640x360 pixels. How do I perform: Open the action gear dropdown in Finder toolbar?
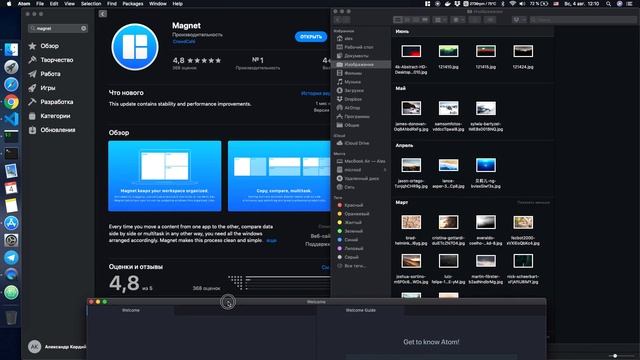pos(458,20)
